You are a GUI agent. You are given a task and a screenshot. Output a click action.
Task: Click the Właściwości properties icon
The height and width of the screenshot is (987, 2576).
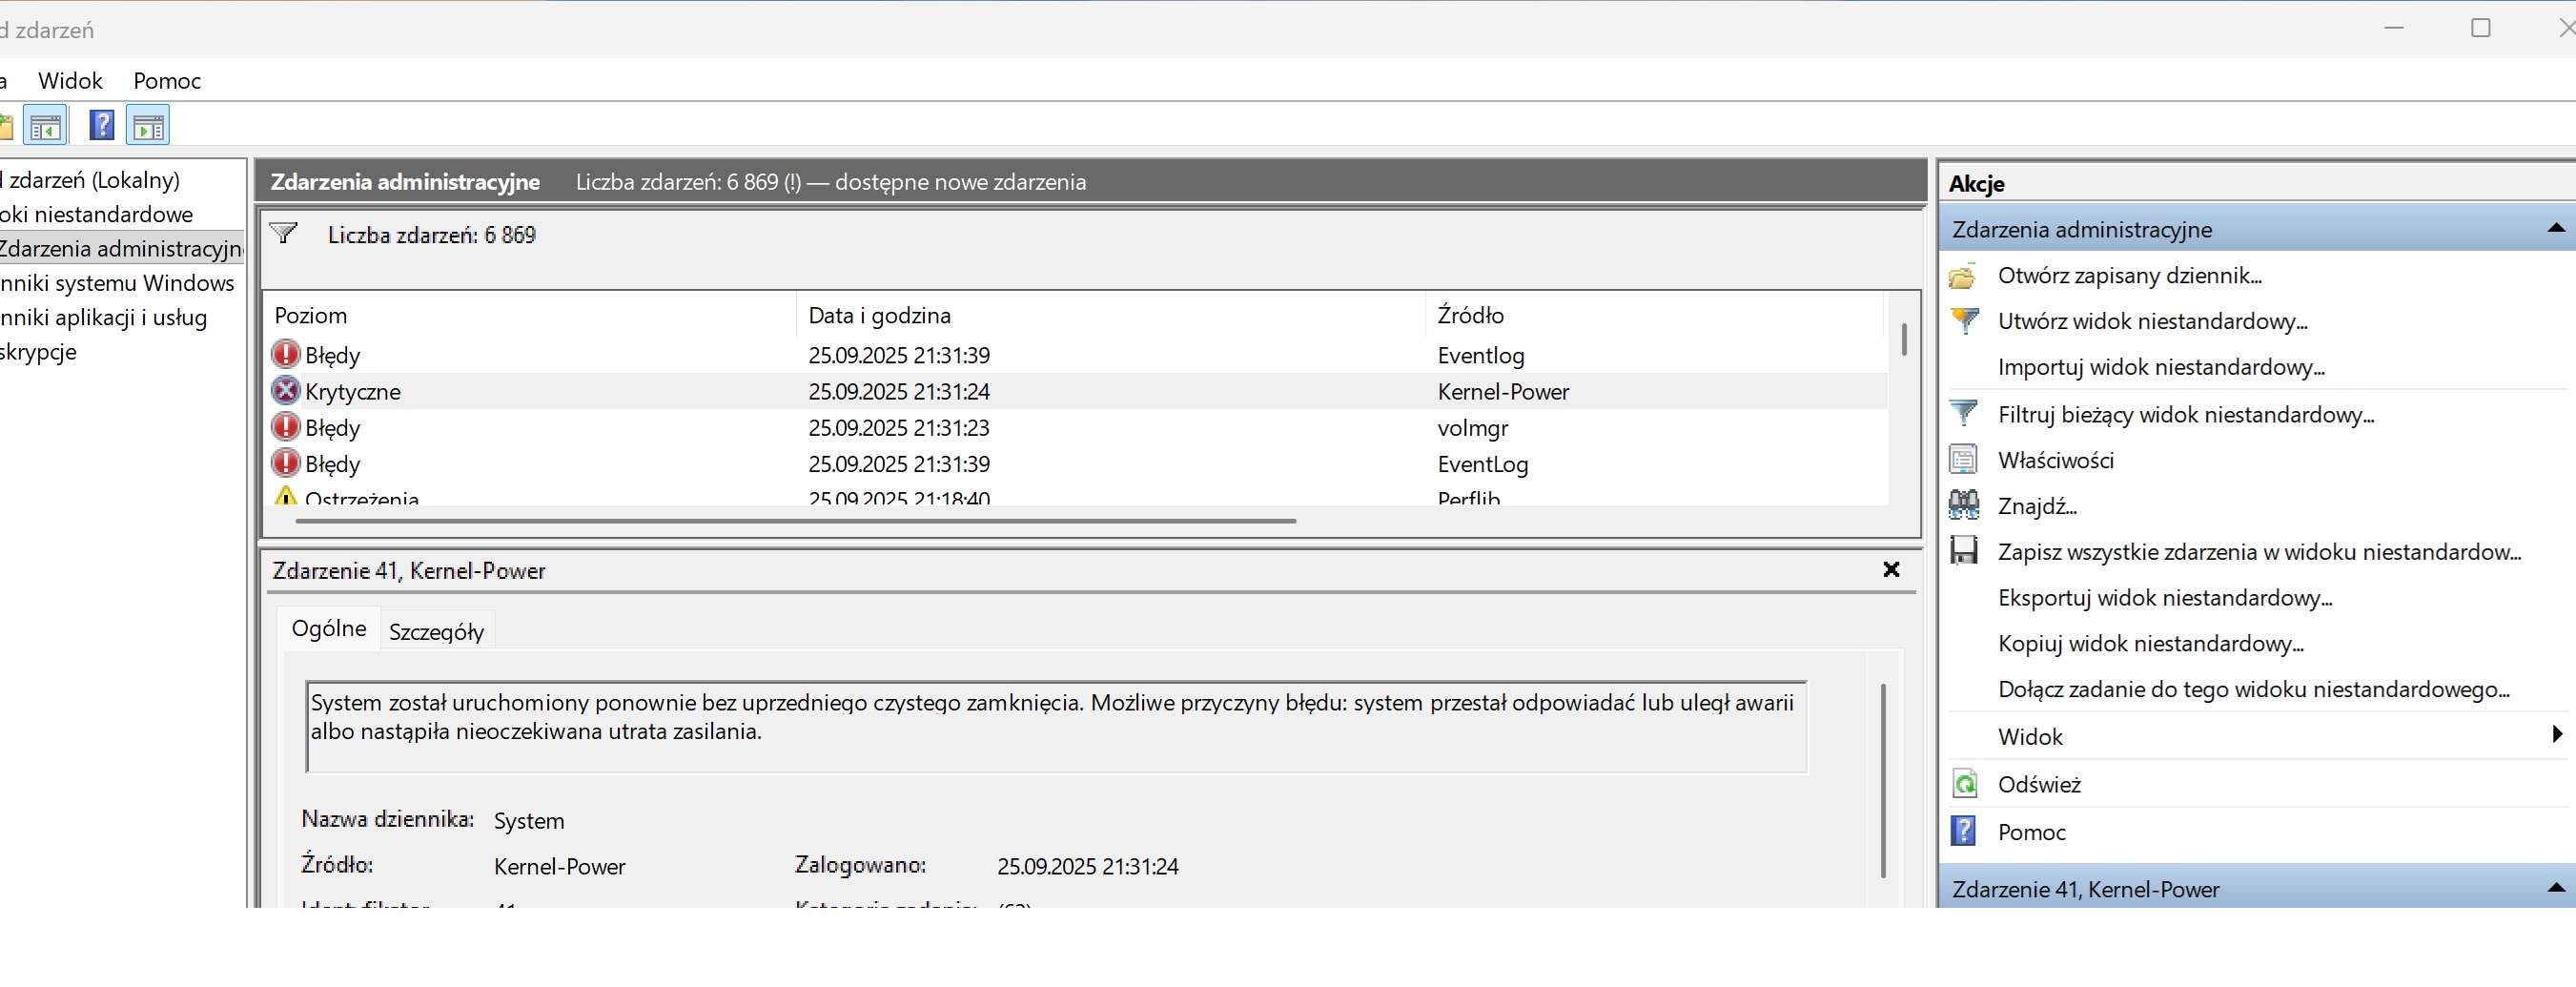[x=1963, y=460]
